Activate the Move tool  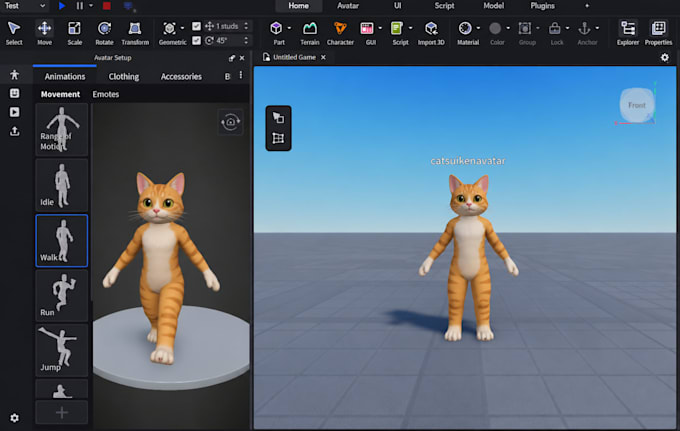pyautogui.click(x=44, y=33)
